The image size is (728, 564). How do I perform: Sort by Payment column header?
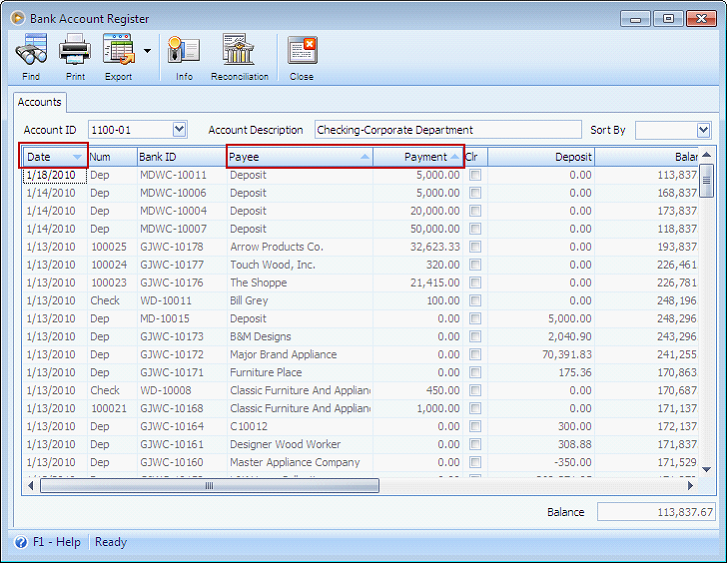[418, 157]
